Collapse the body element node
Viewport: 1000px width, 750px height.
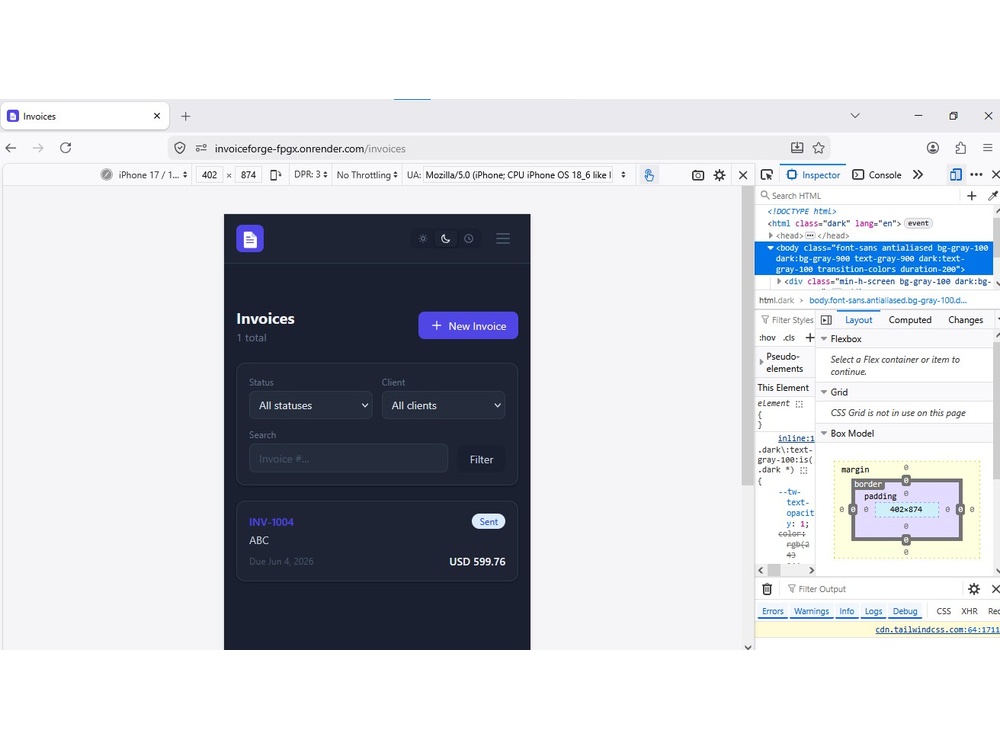[x=770, y=247]
